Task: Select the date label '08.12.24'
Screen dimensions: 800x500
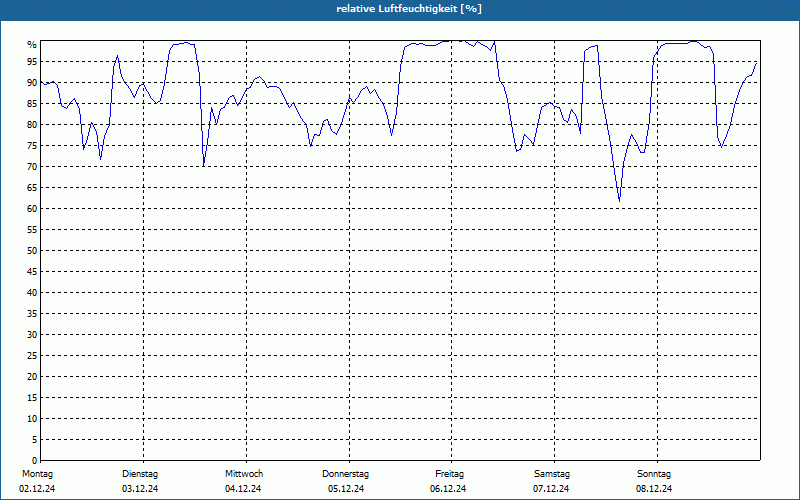Action: point(654,489)
